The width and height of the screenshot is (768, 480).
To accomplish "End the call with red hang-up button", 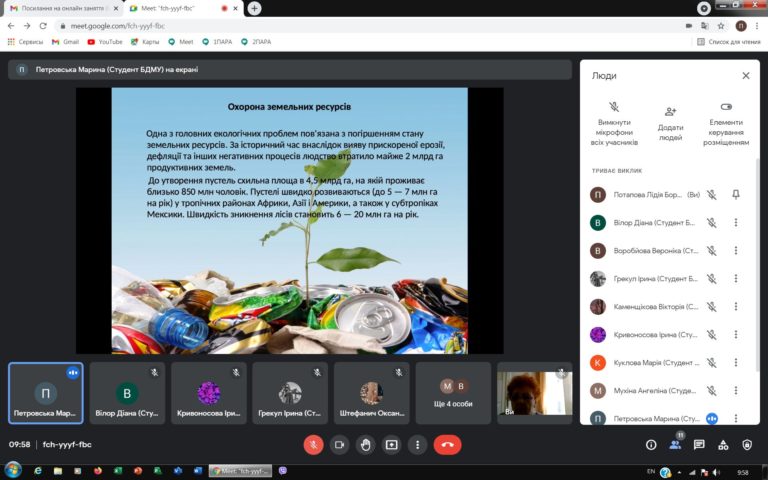I will point(447,445).
